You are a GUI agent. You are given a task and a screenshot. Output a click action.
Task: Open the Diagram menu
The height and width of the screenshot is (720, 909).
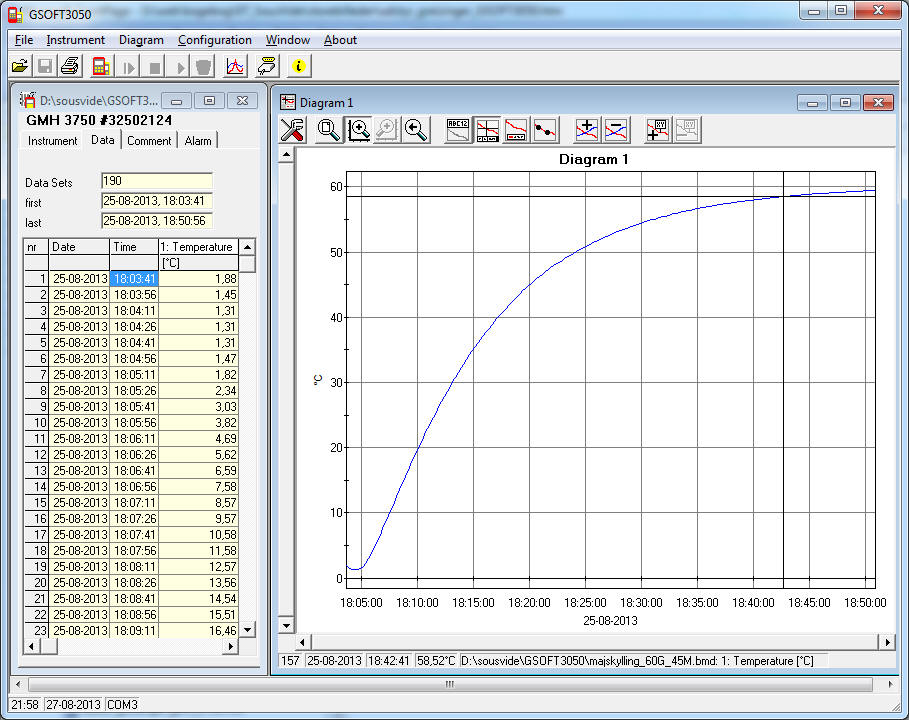coord(141,40)
